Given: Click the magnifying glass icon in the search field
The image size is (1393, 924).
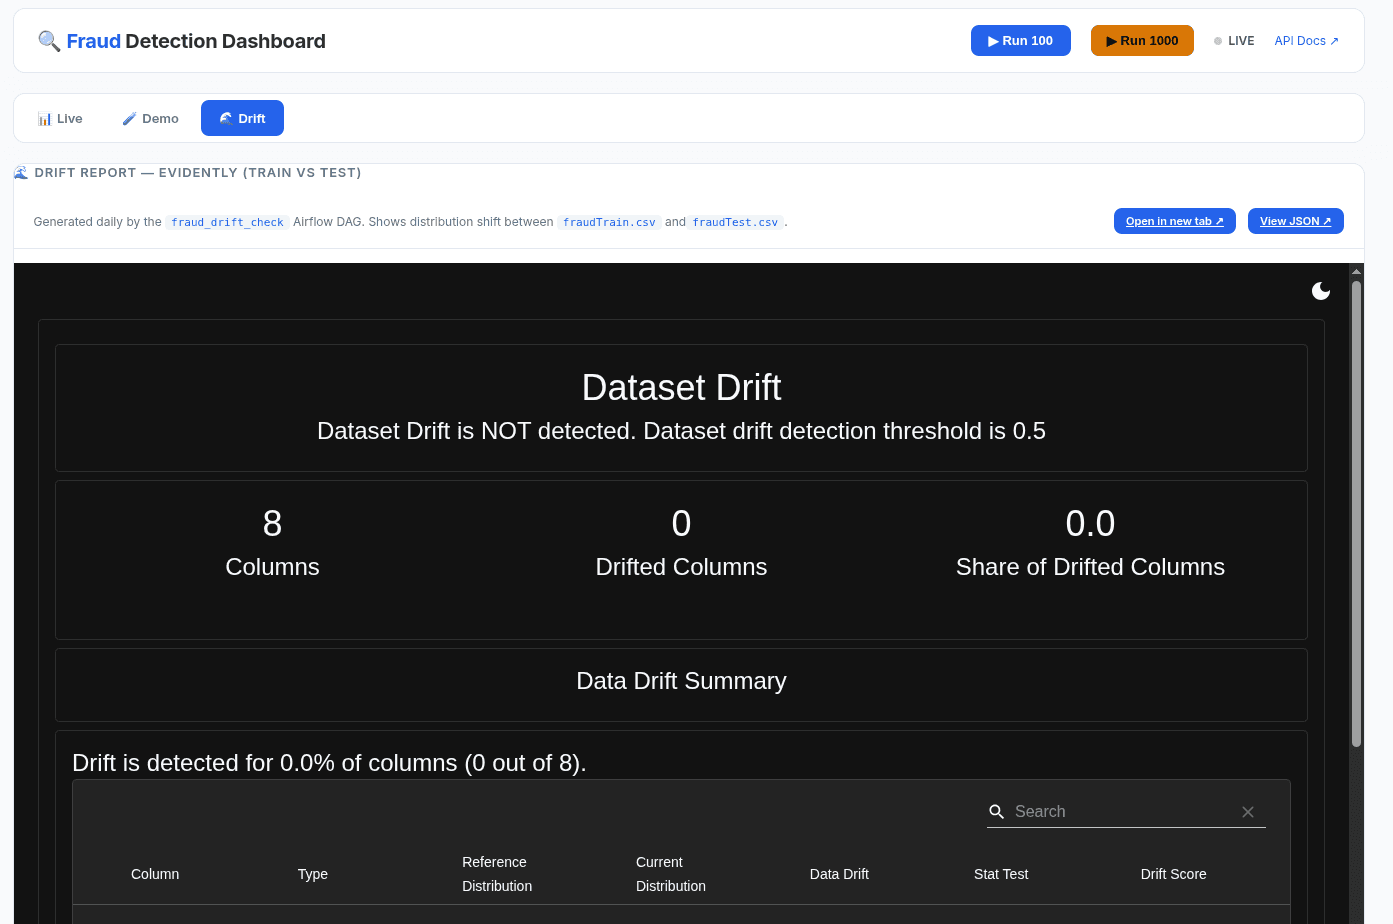Looking at the screenshot, I should point(997,812).
